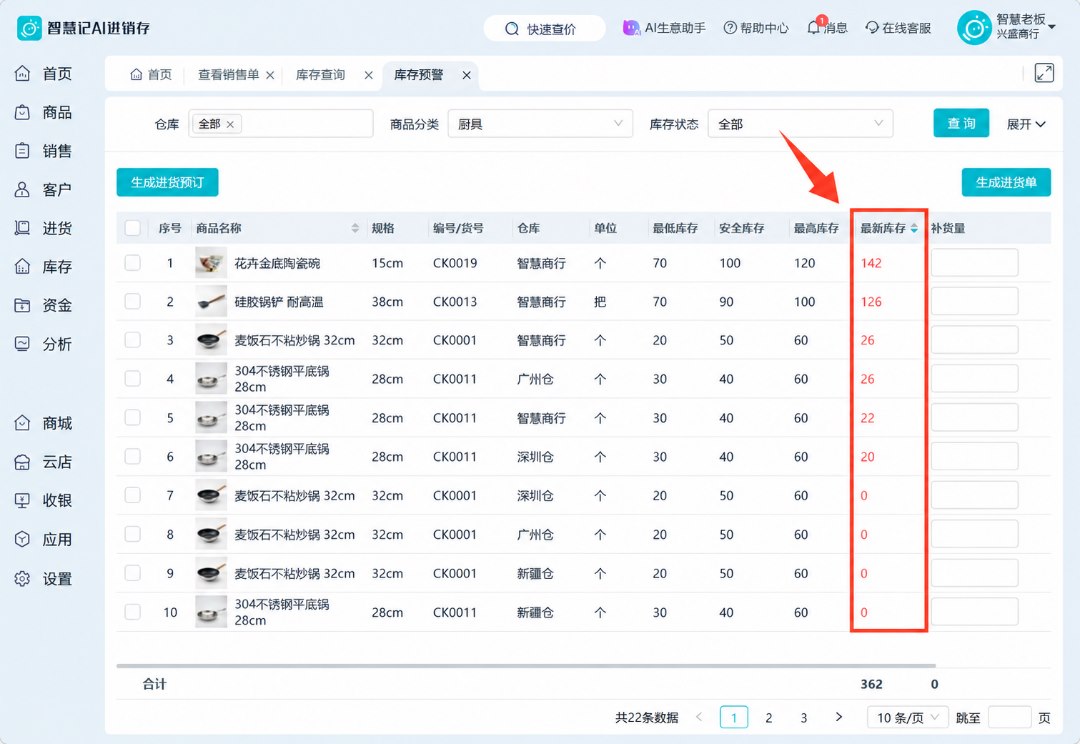This screenshot has height=744, width=1080.
Task: Expand more filters via 展开
Action: (1026, 125)
